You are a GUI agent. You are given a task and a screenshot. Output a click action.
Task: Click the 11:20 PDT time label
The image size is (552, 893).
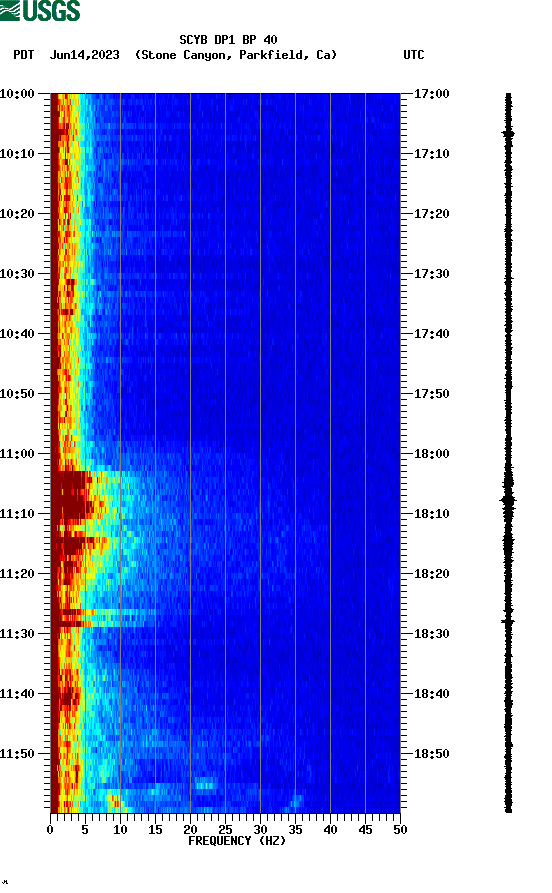pos(17,574)
